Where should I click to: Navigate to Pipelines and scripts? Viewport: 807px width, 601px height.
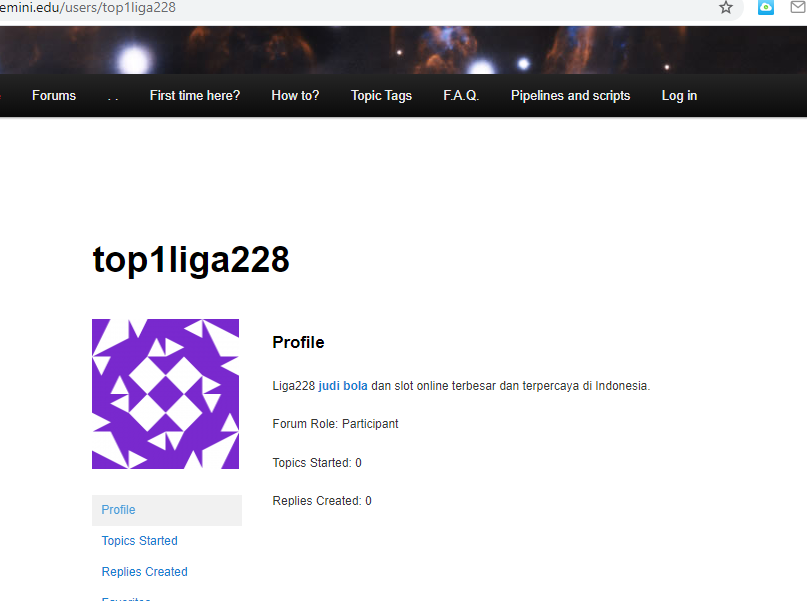[570, 96]
